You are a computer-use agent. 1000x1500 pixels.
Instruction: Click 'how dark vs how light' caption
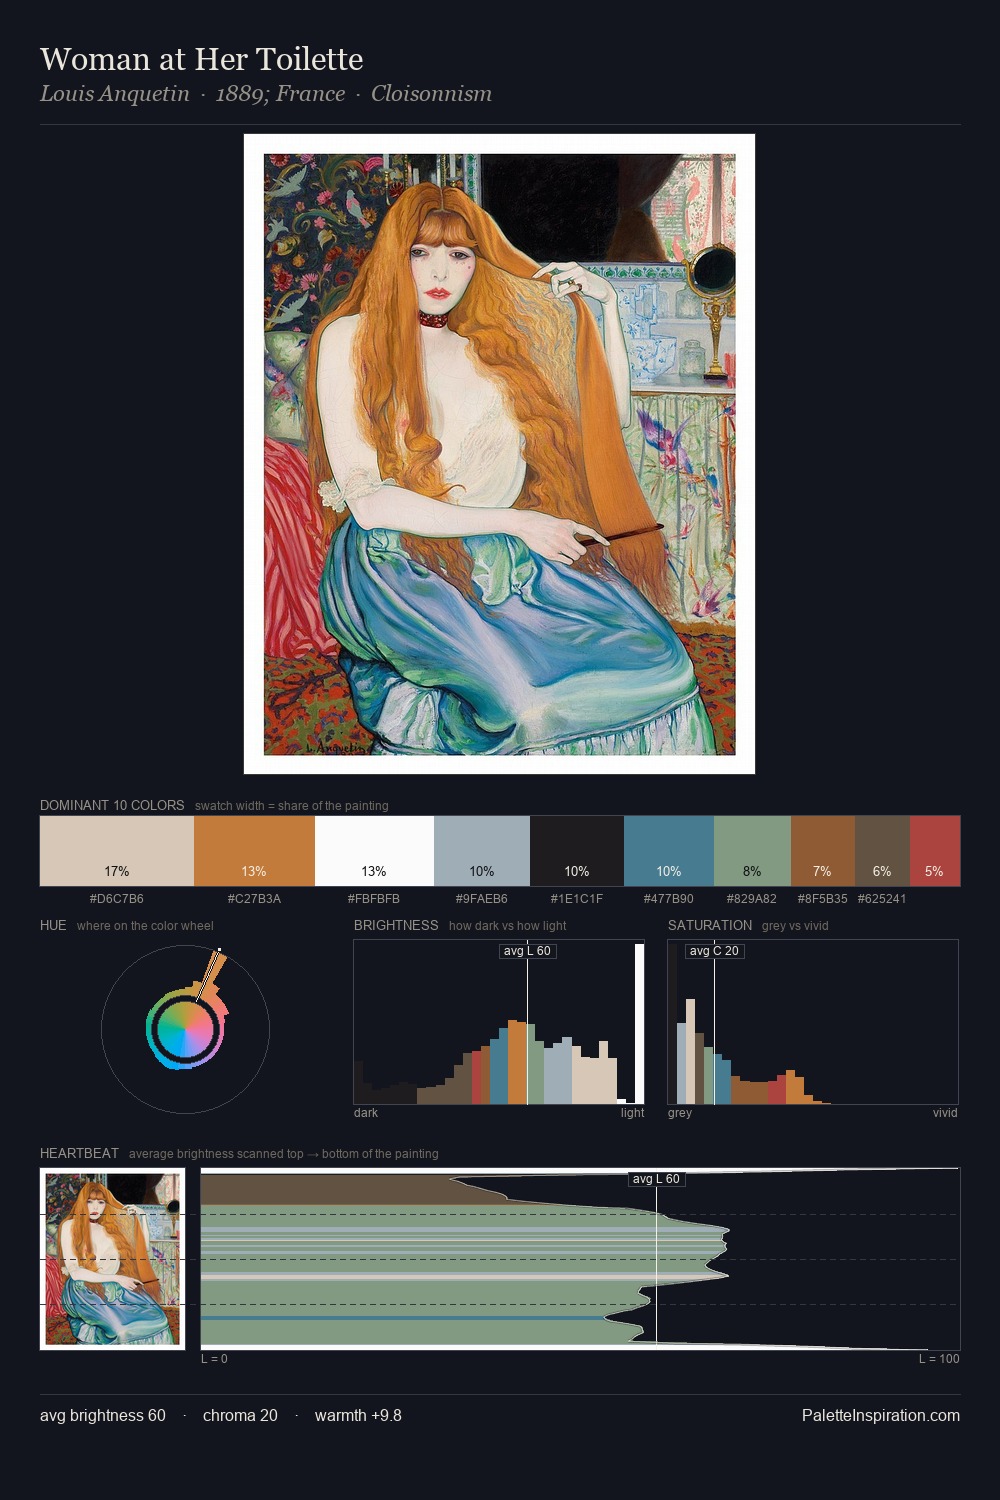(508, 925)
